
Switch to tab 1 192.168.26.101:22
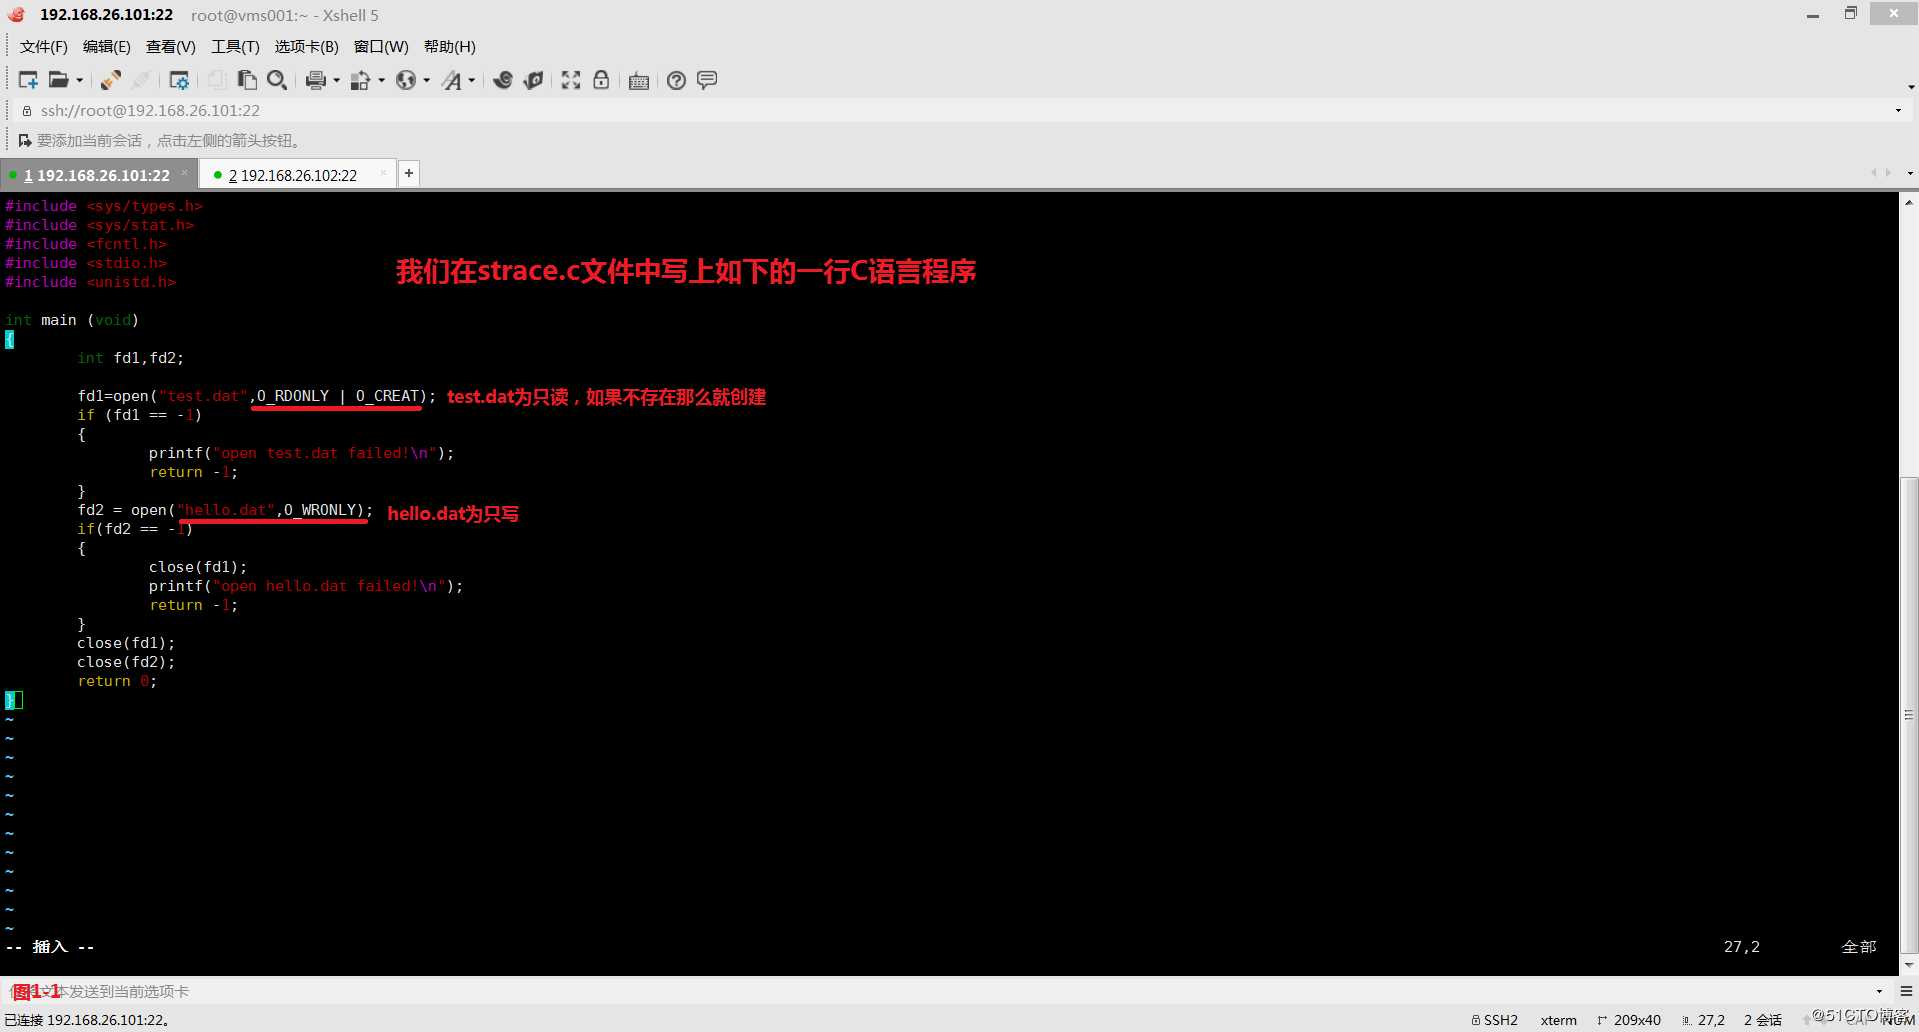97,175
